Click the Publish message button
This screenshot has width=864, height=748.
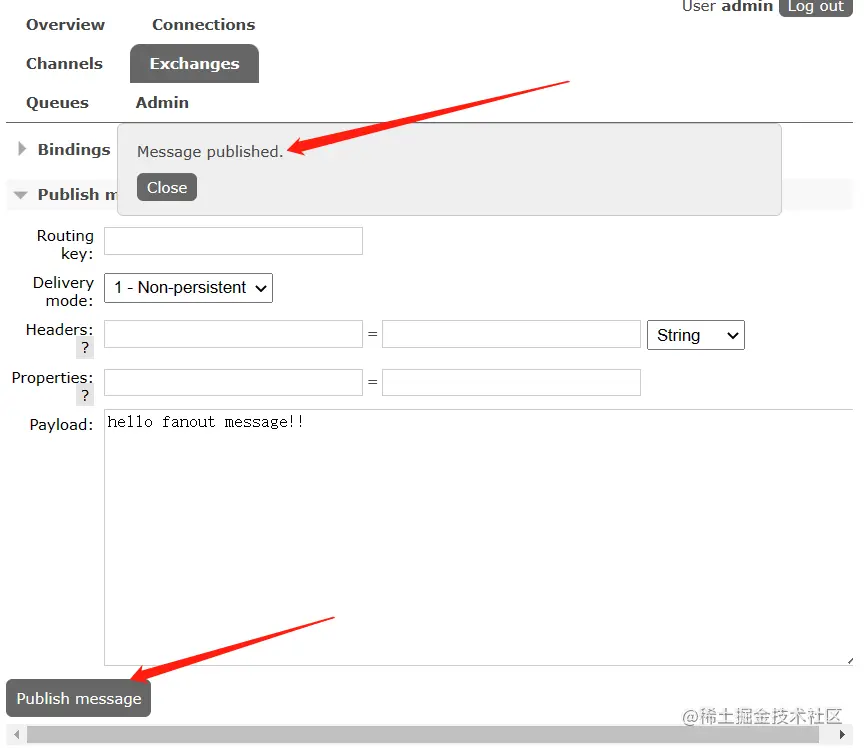click(78, 698)
